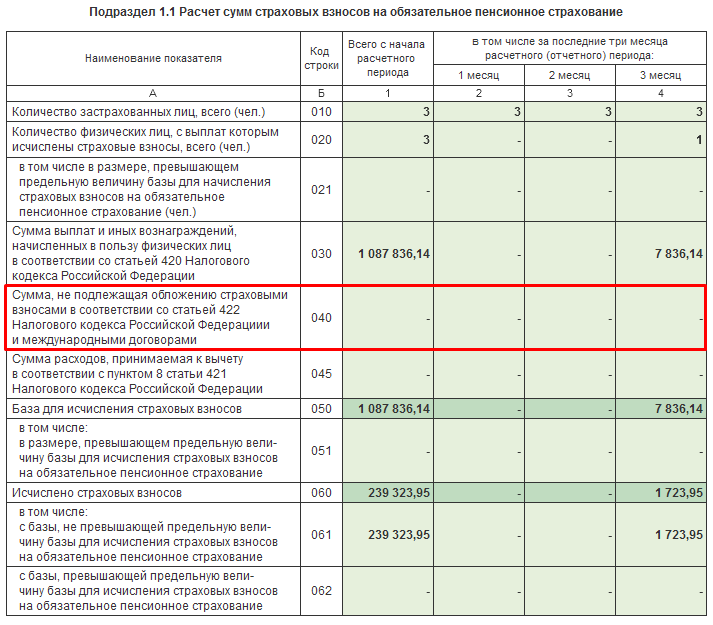
Task: Select the 'База для исчисления страховых взносов' label
Action: tap(127, 409)
